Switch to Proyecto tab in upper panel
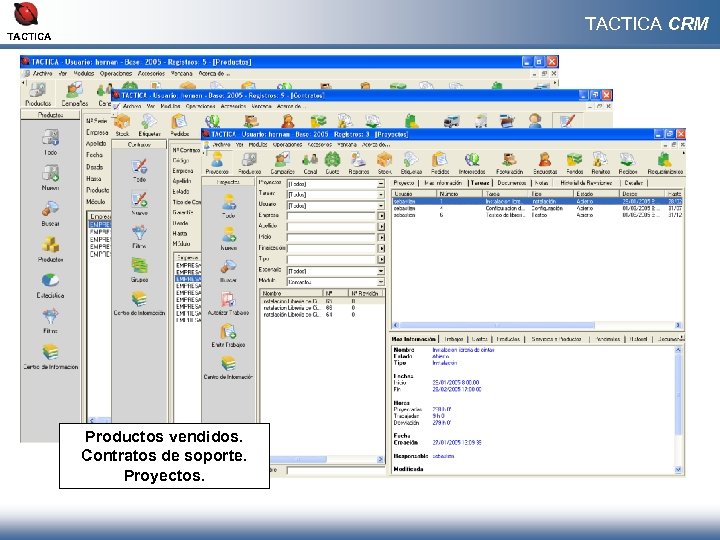The image size is (720, 540). [x=404, y=183]
